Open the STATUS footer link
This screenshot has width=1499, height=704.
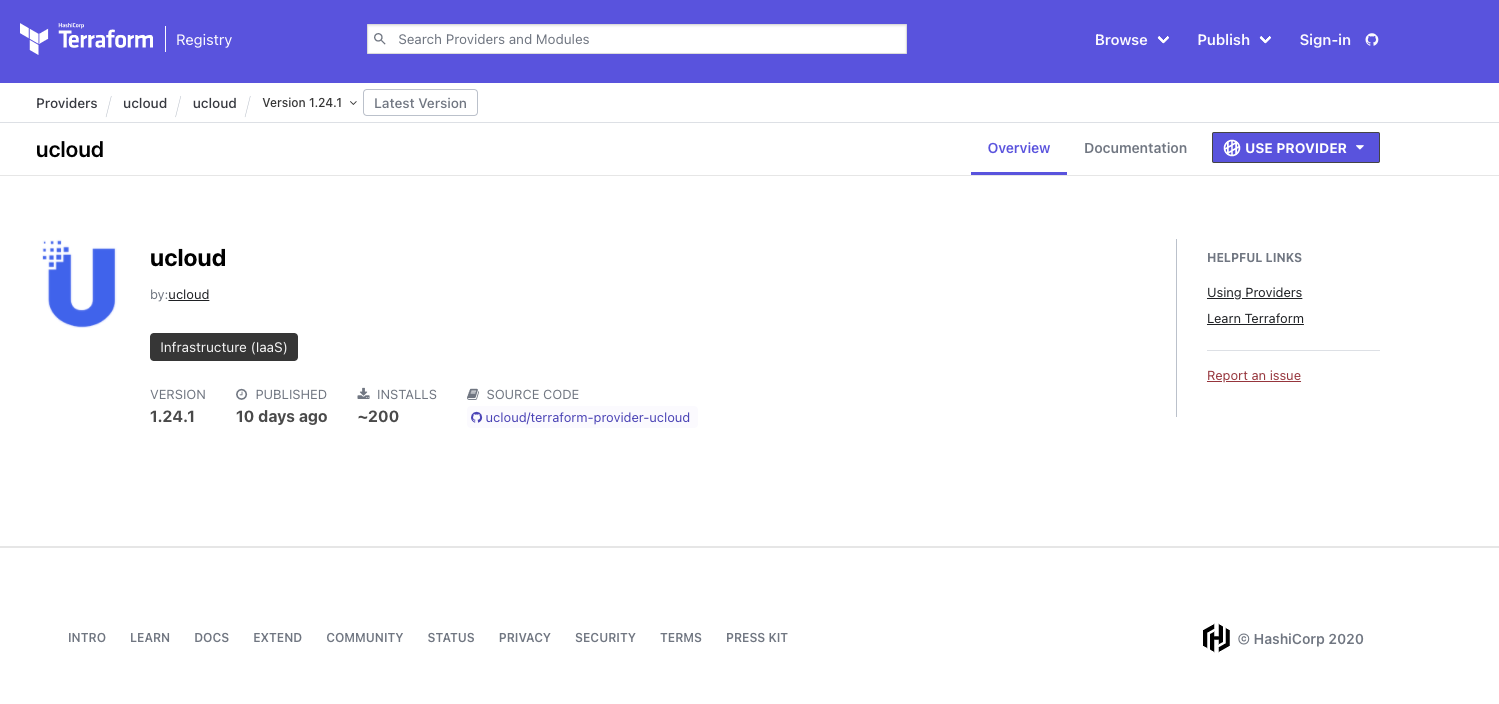[451, 638]
